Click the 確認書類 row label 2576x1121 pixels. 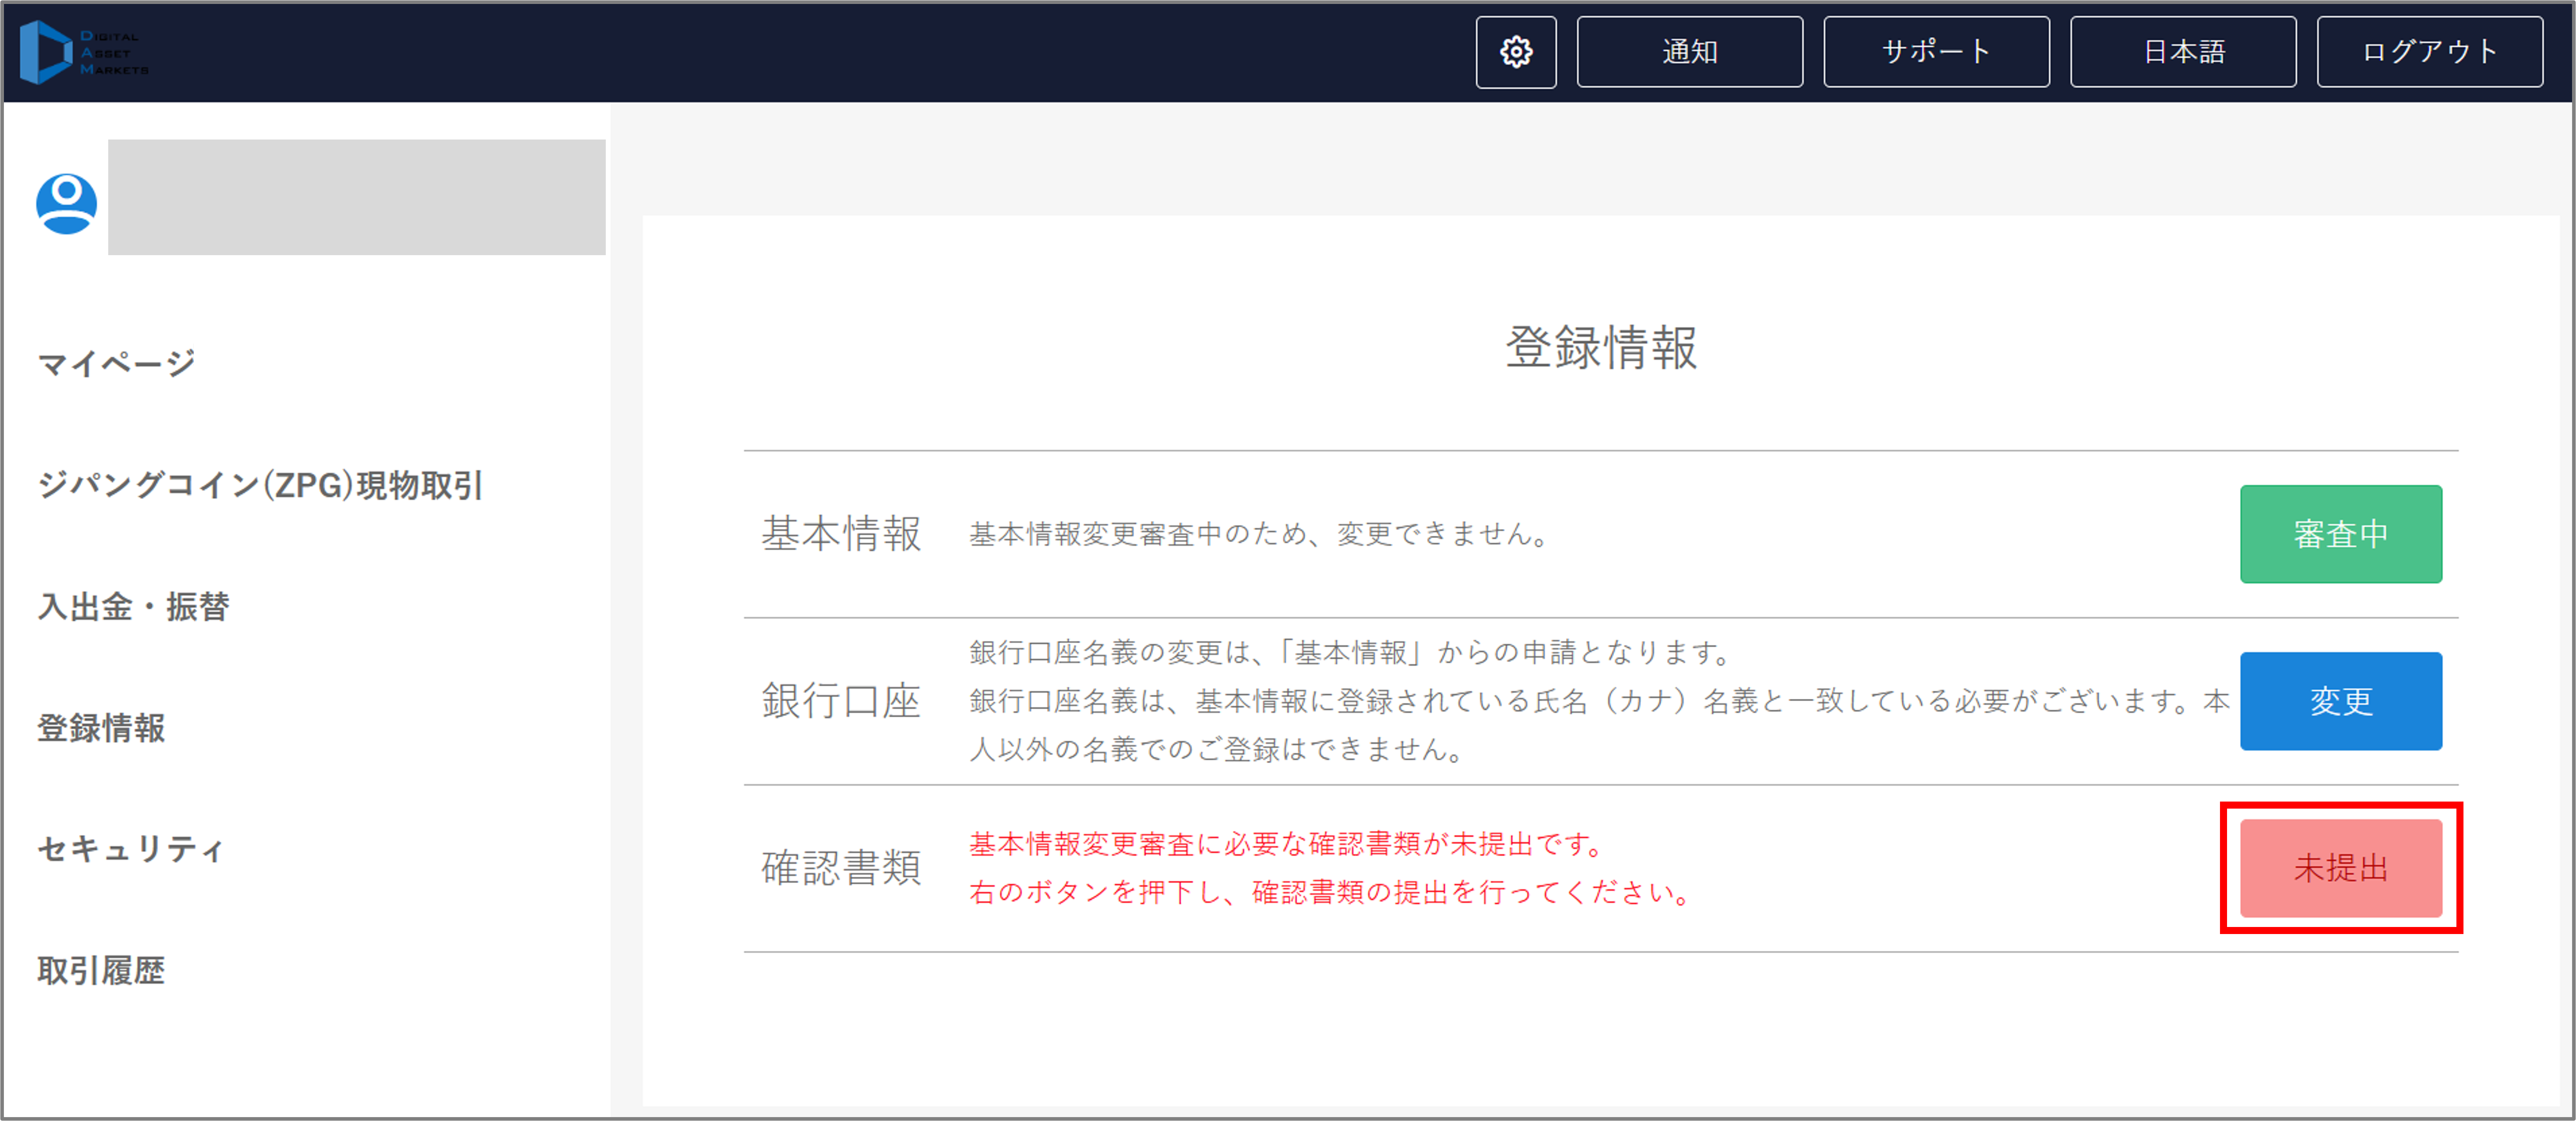[x=841, y=868]
